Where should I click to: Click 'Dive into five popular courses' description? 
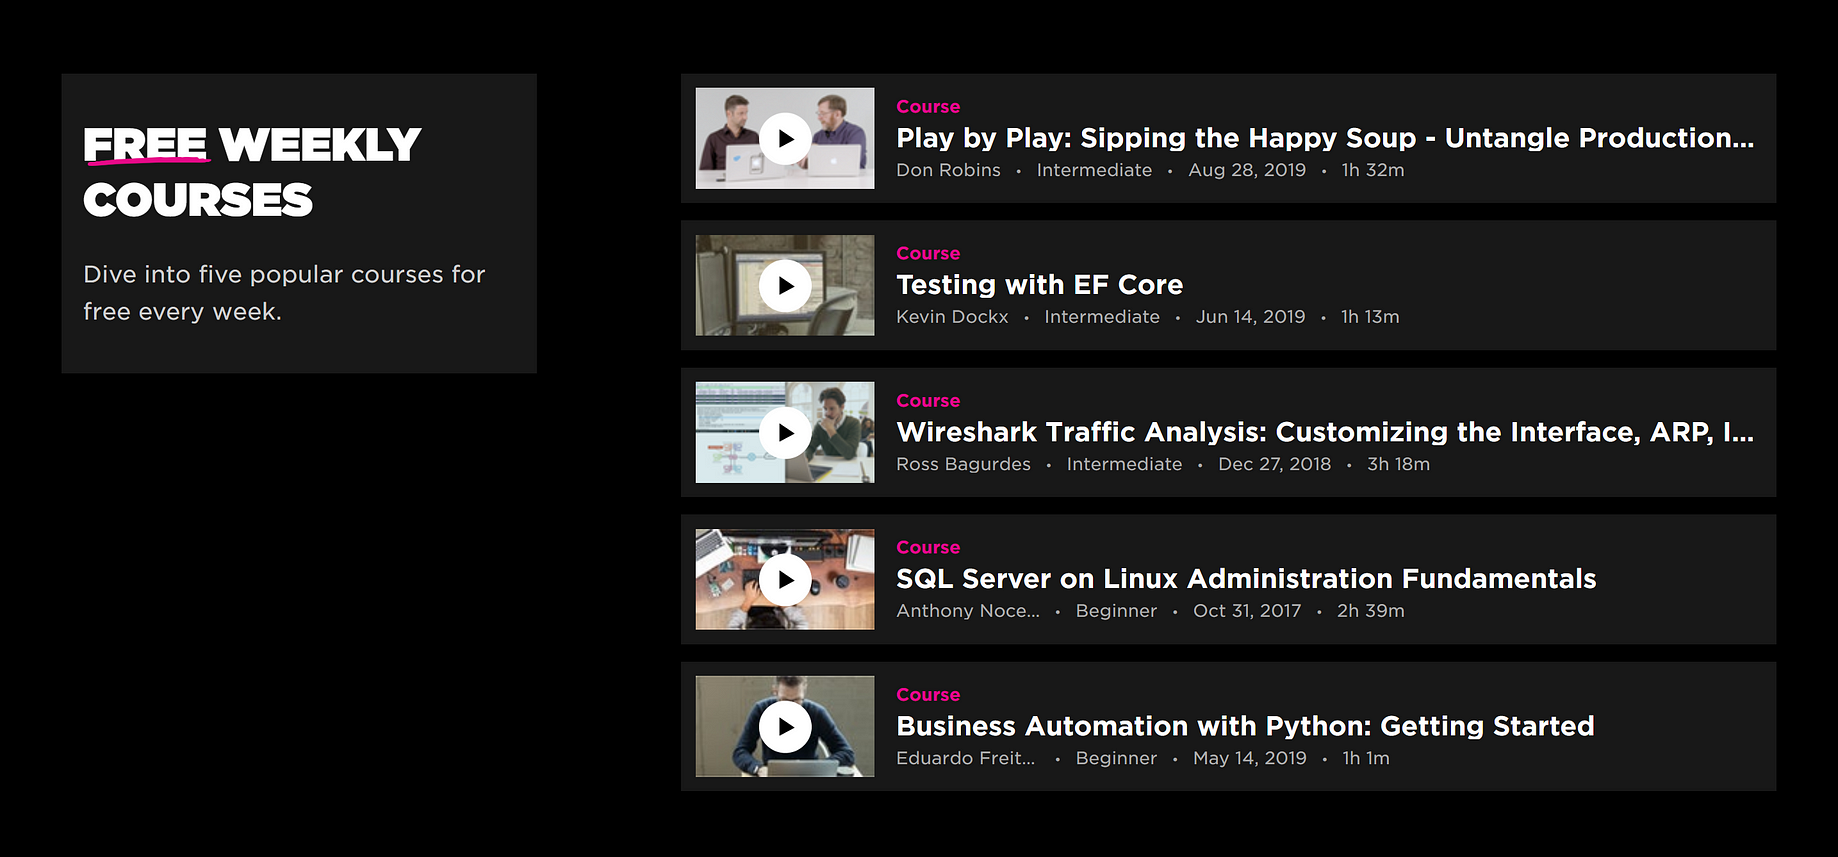point(284,293)
